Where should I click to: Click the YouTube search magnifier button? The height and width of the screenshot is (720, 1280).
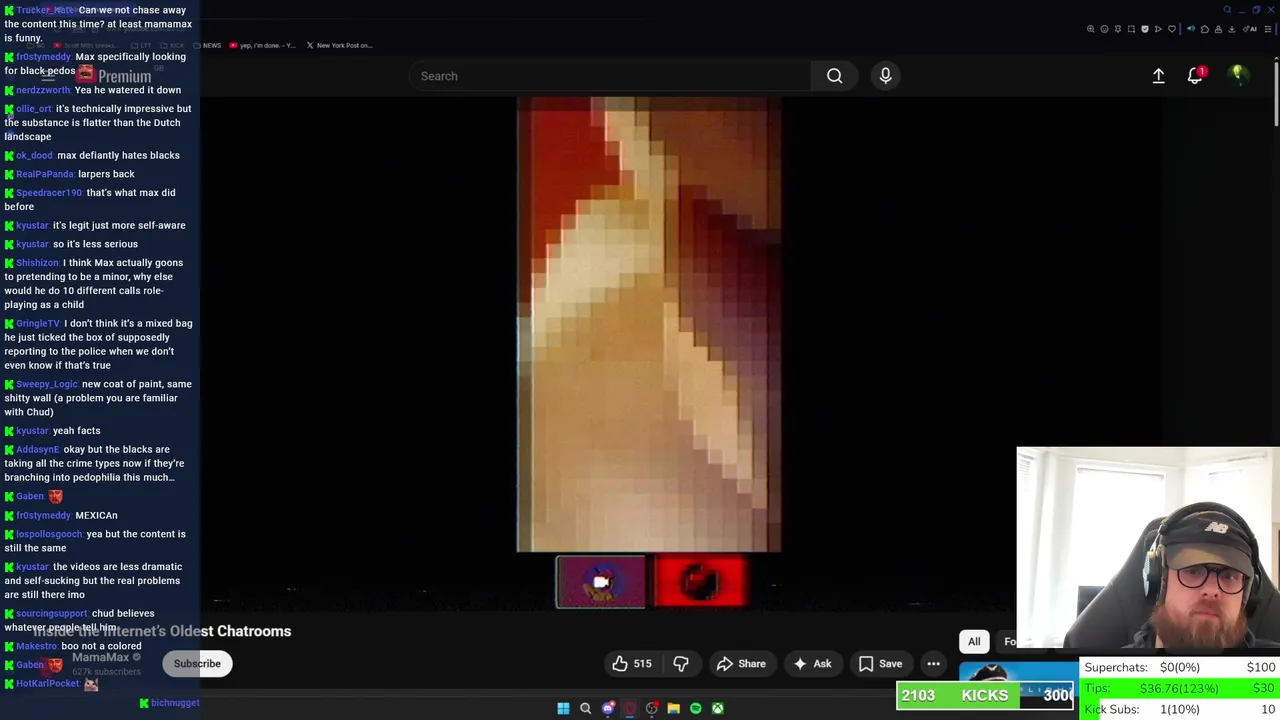click(x=834, y=76)
